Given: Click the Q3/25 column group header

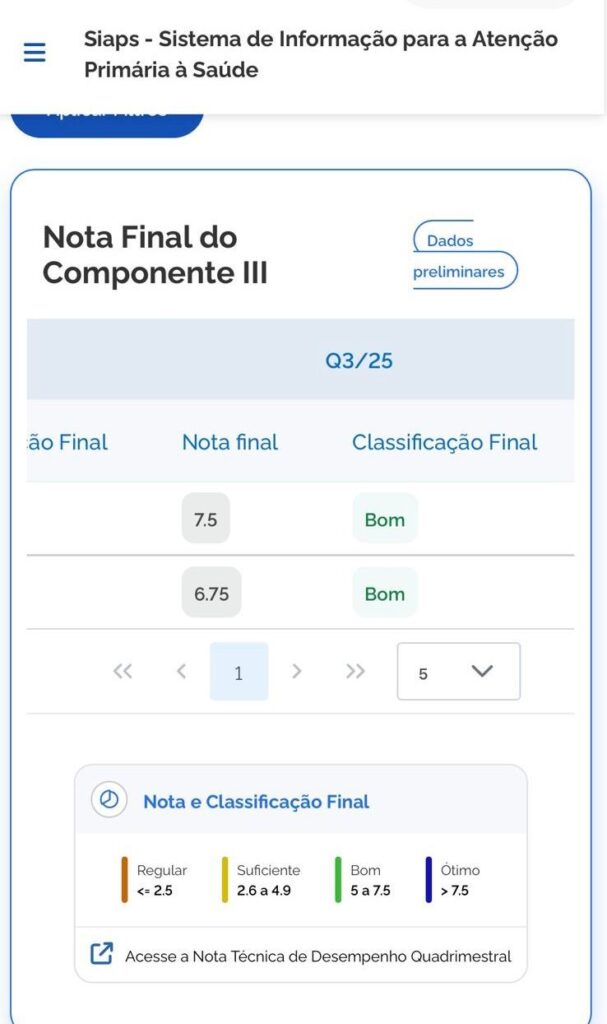Looking at the screenshot, I should 359,361.
